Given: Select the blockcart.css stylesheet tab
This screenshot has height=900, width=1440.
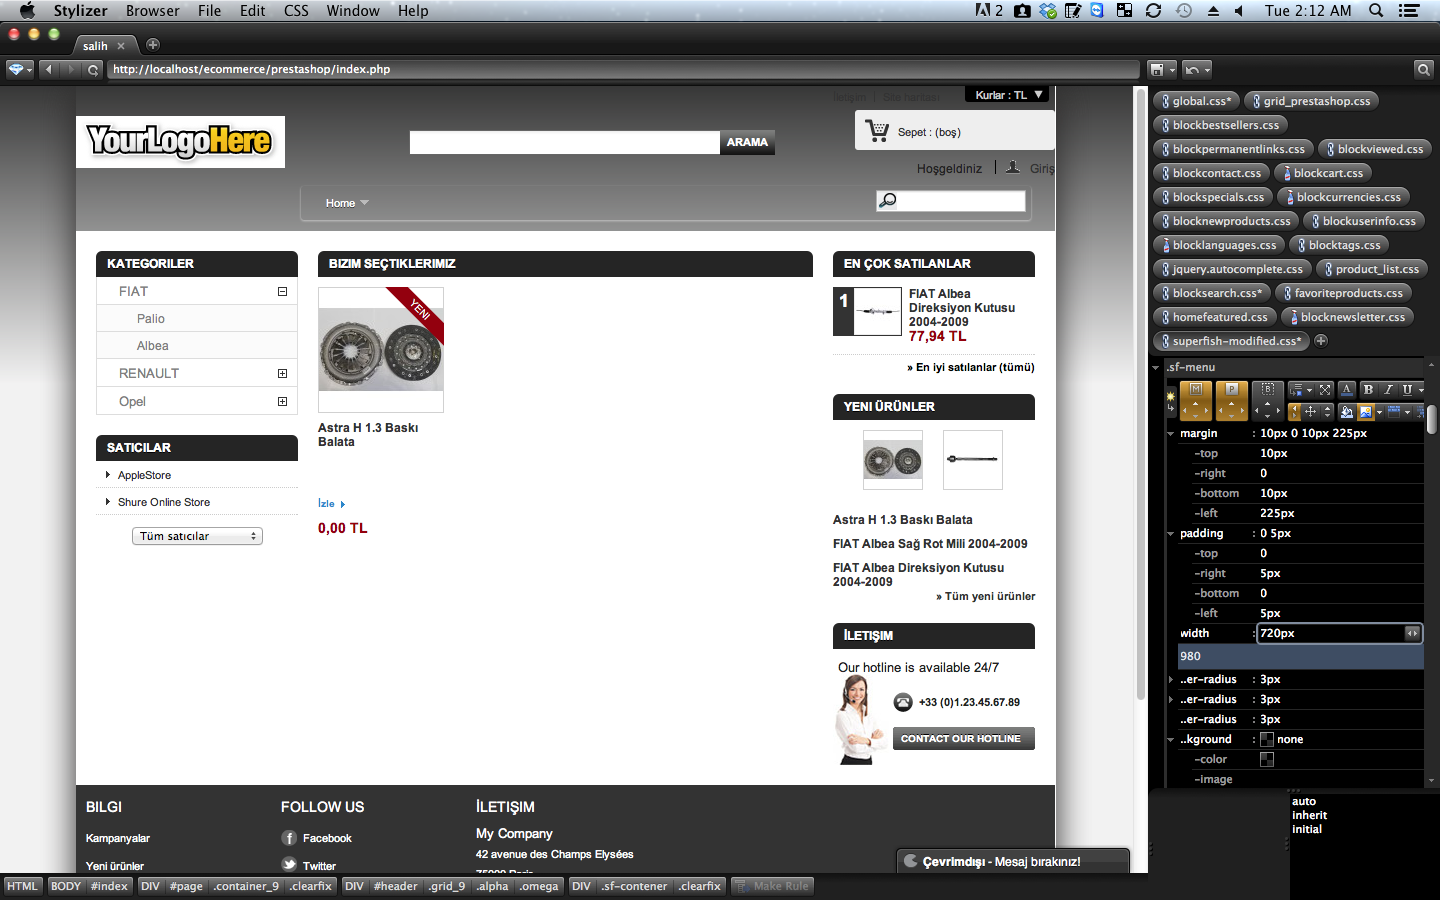Looking at the screenshot, I should (1322, 173).
